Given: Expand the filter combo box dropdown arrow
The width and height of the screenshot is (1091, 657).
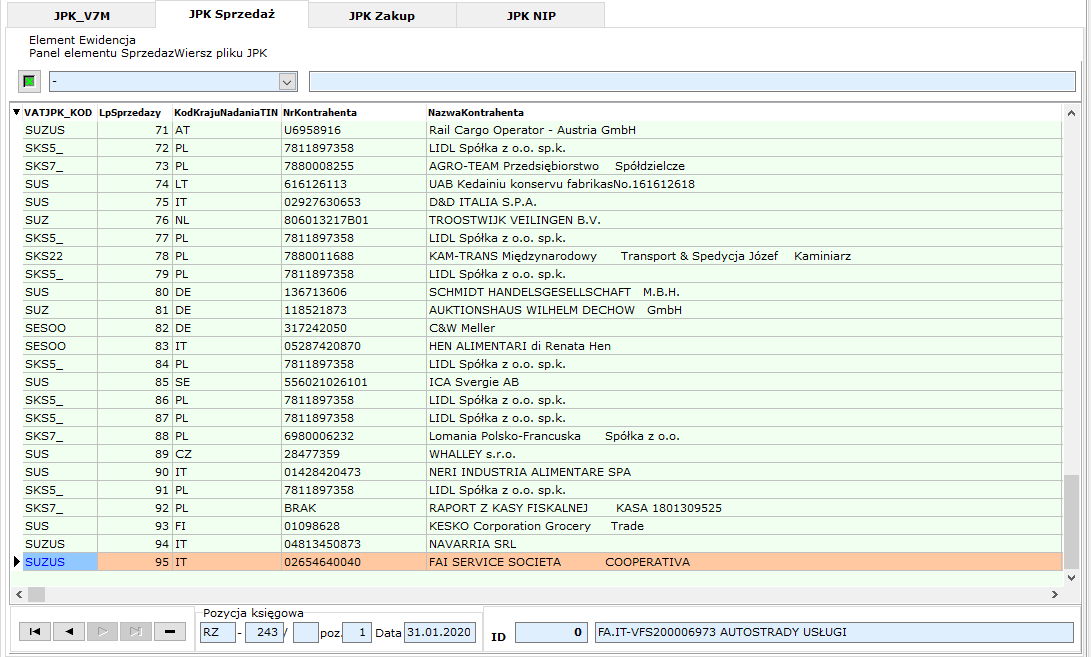Looking at the screenshot, I should coord(287,82).
